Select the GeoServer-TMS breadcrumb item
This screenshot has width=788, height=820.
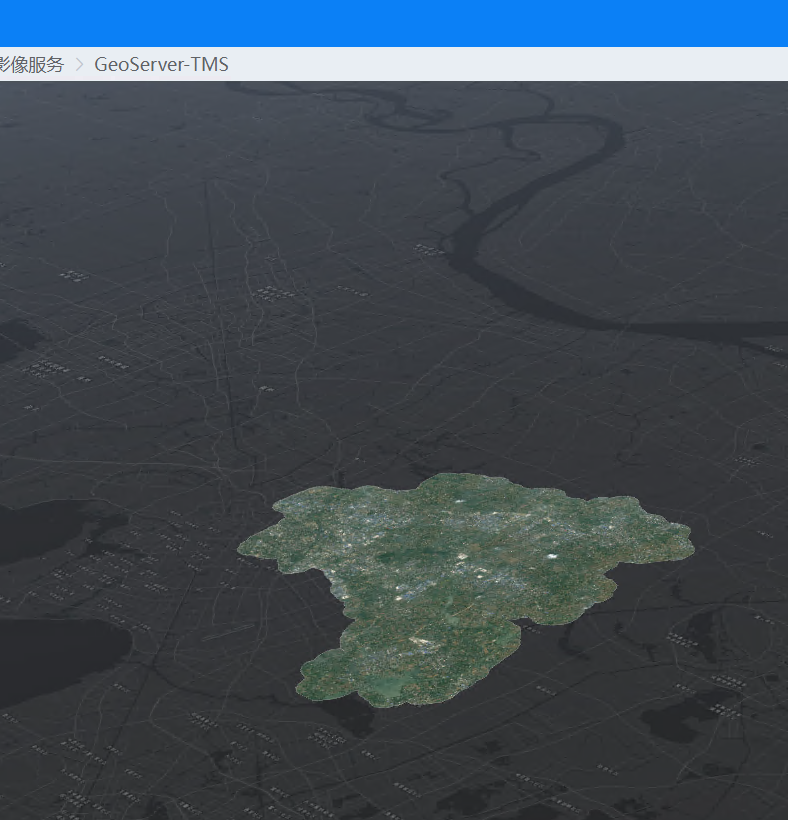161,65
